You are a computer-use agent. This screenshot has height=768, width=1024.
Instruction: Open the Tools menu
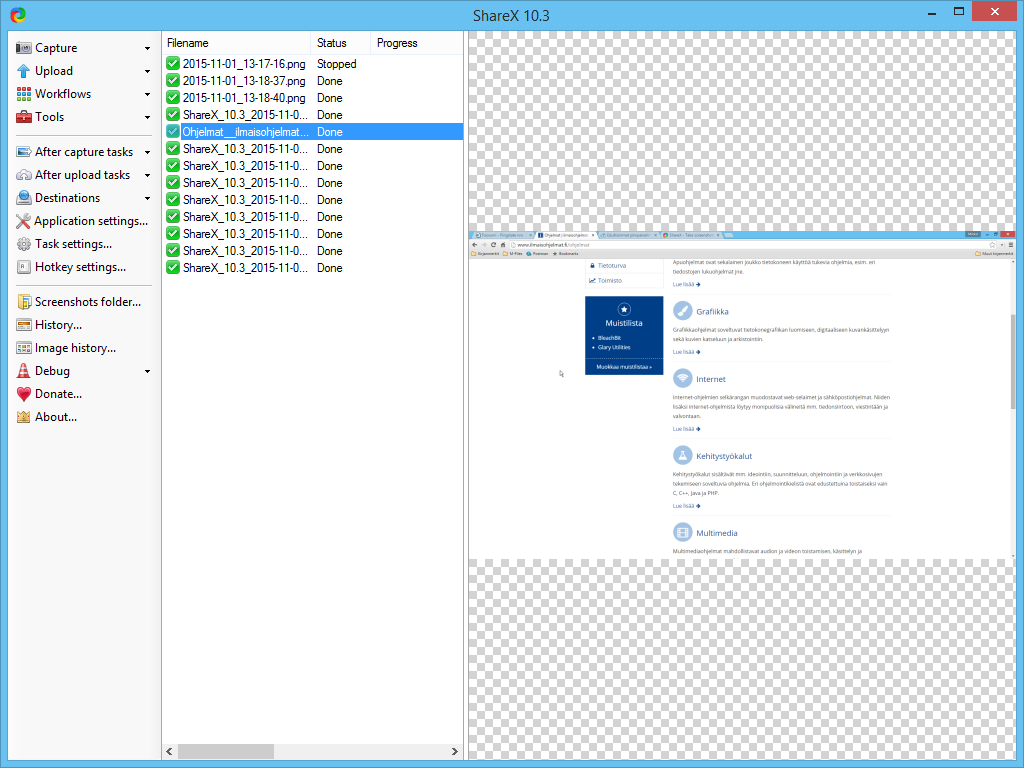pos(84,117)
